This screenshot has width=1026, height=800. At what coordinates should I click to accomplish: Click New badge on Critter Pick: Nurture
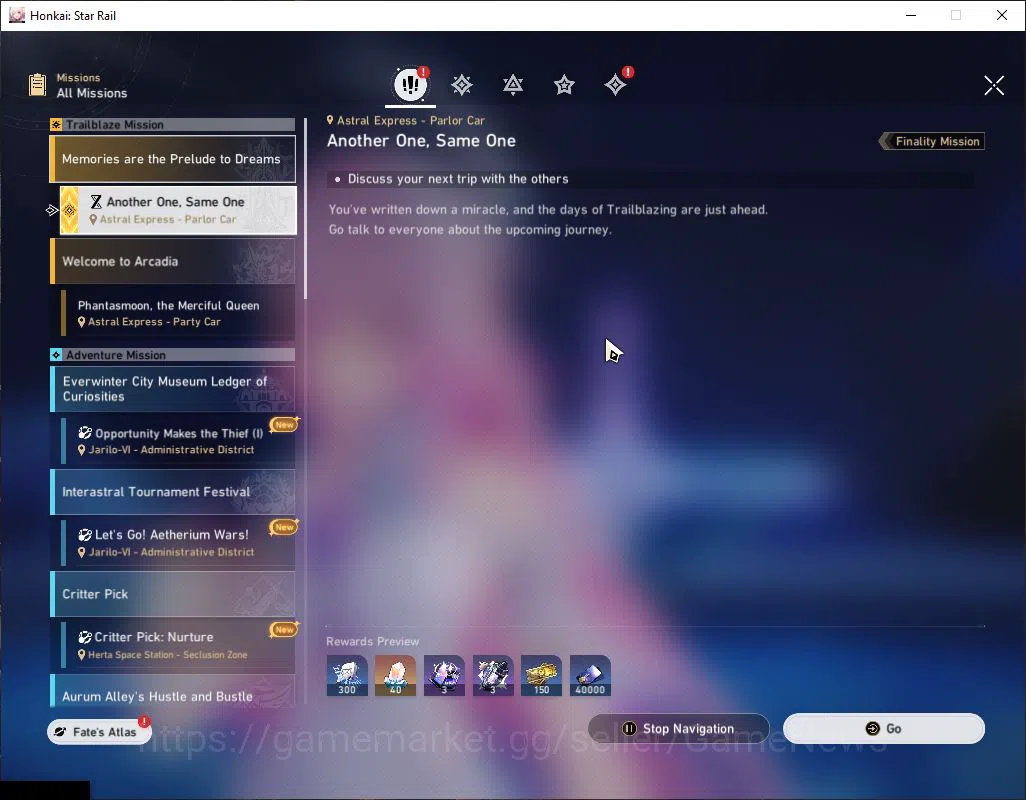click(284, 629)
